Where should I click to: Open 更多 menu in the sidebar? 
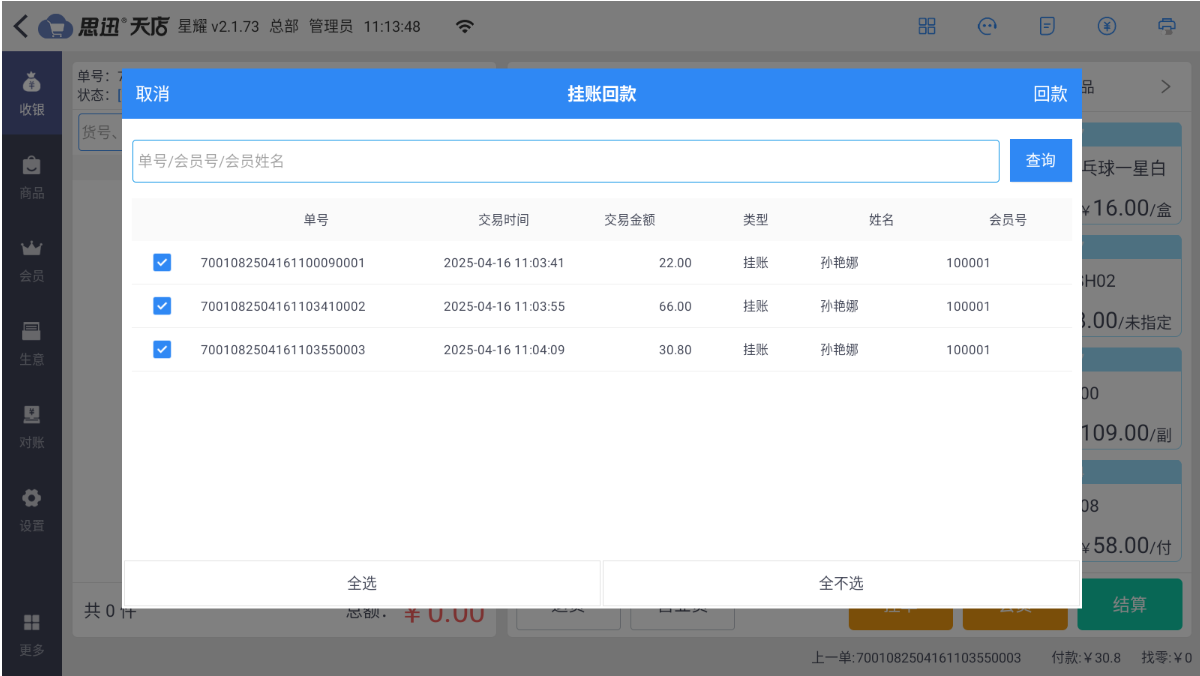31,633
